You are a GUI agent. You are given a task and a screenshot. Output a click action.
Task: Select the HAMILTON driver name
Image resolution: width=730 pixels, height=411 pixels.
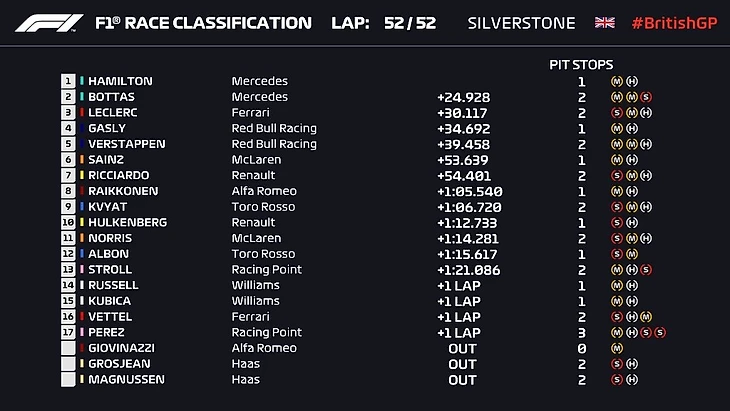(x=120, y=81)
